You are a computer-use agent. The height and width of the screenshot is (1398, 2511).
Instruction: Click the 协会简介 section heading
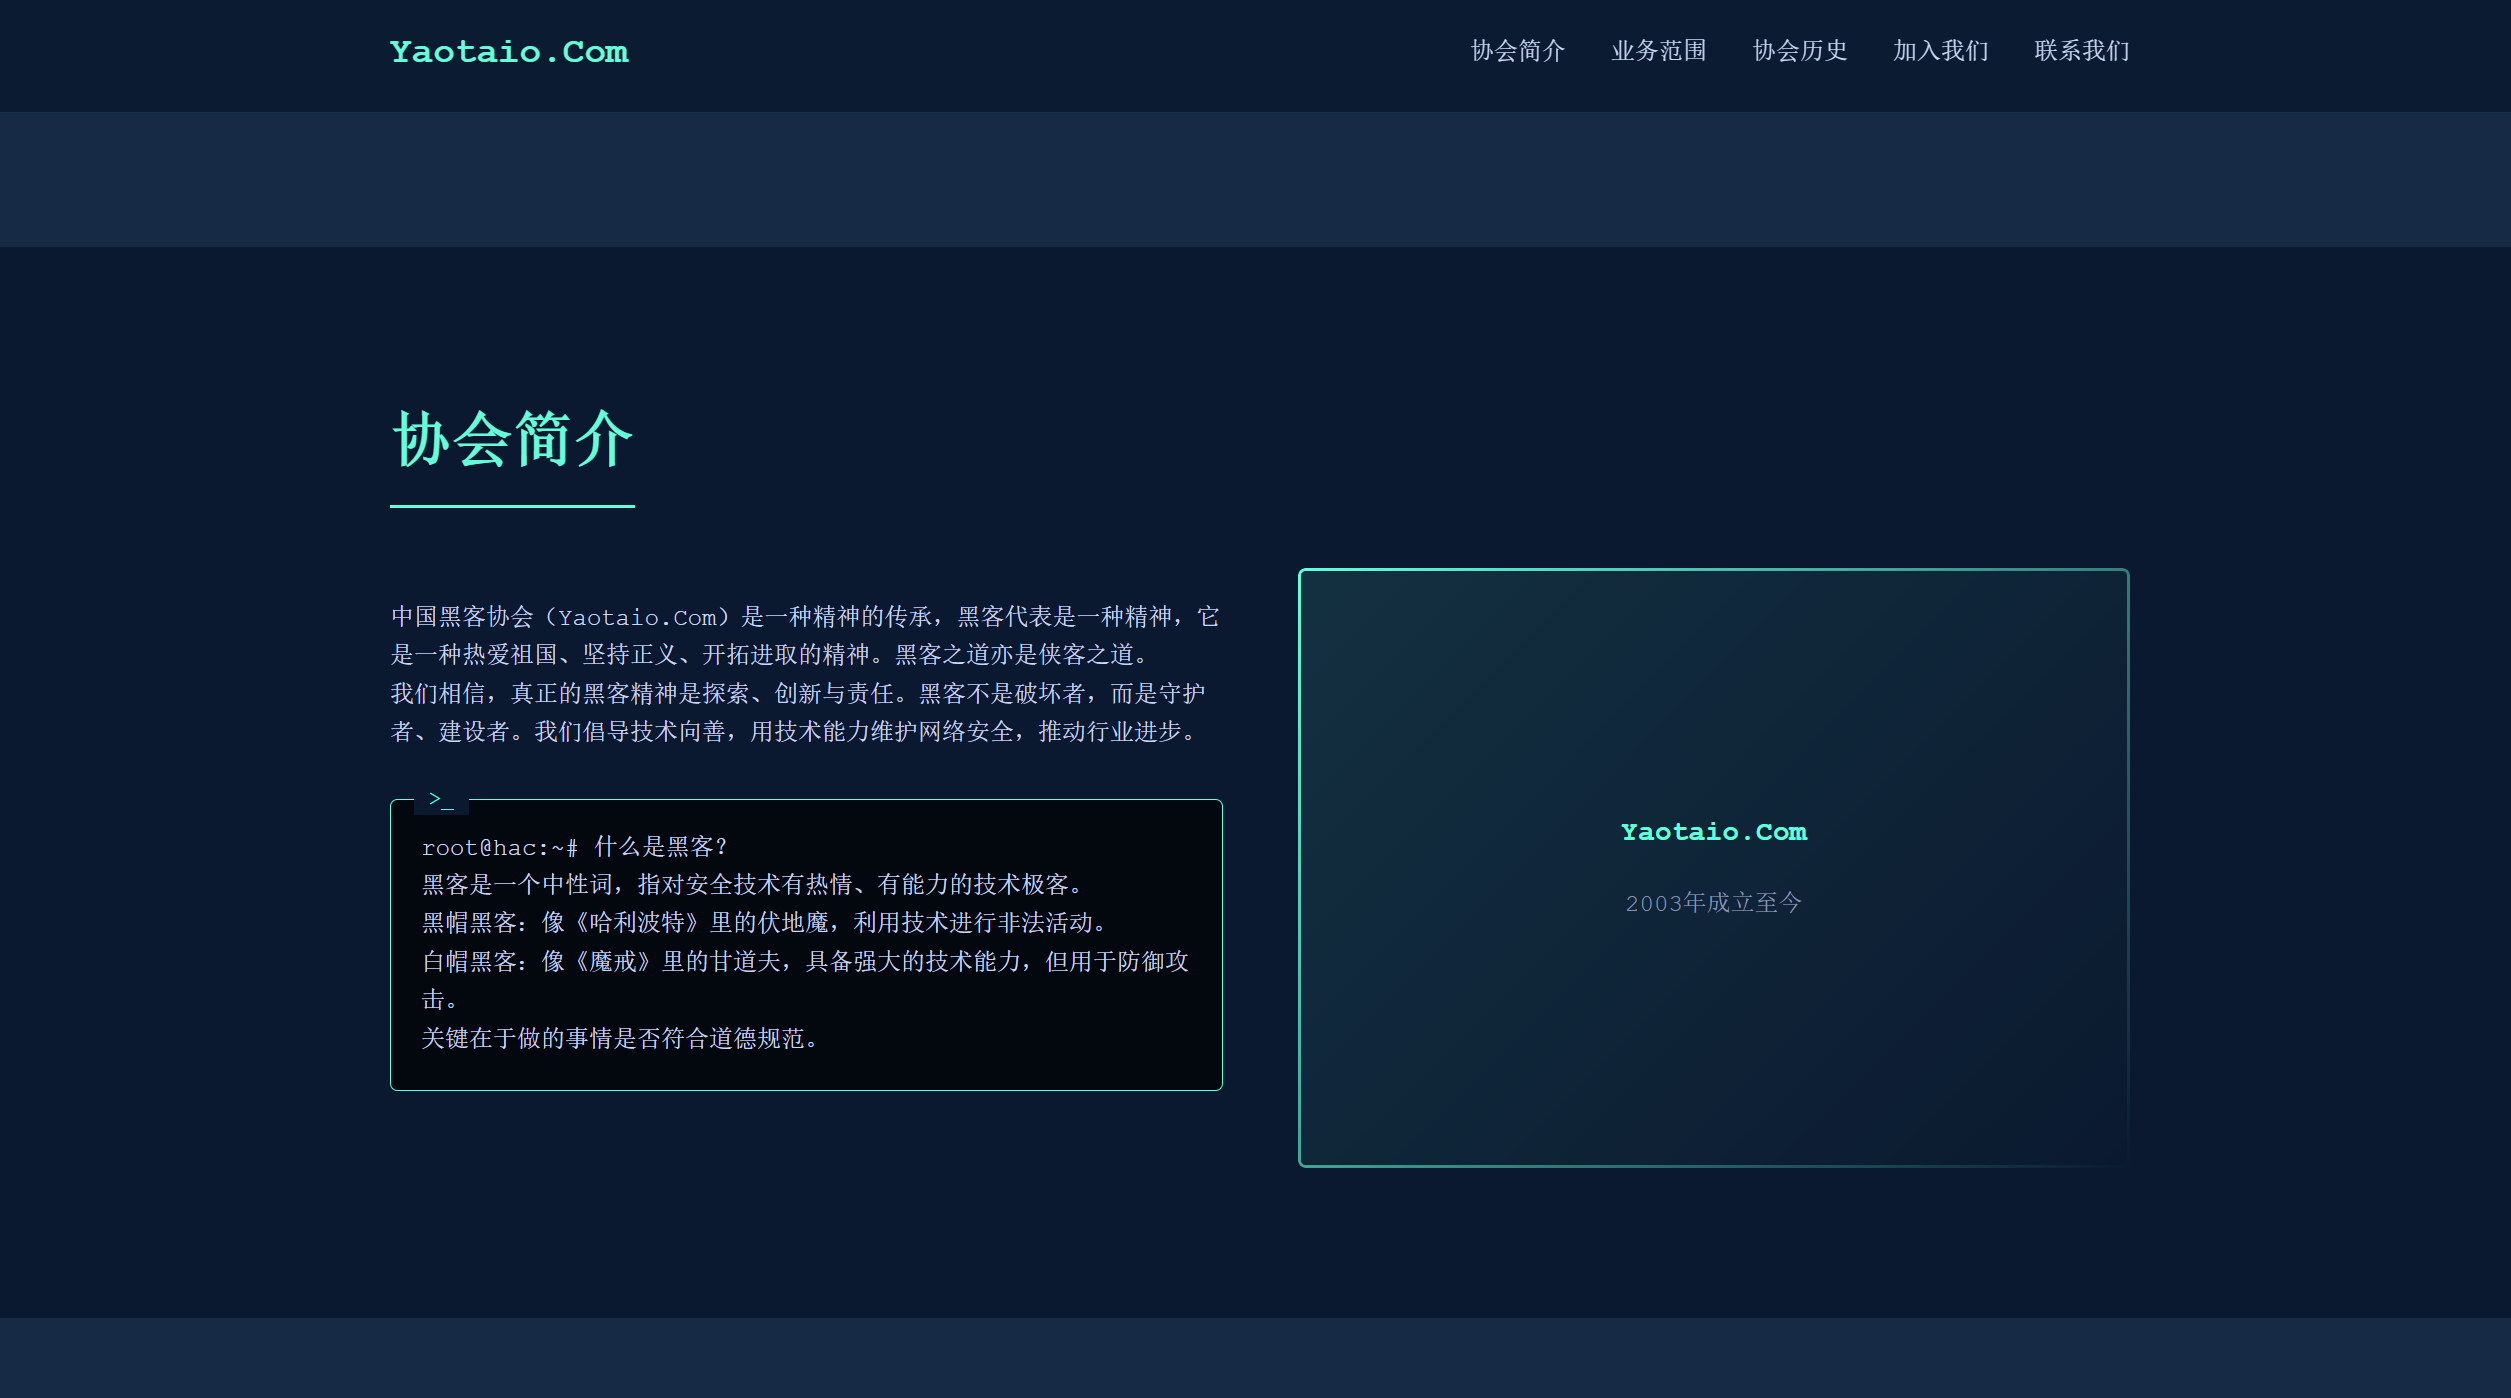[511, 438]
